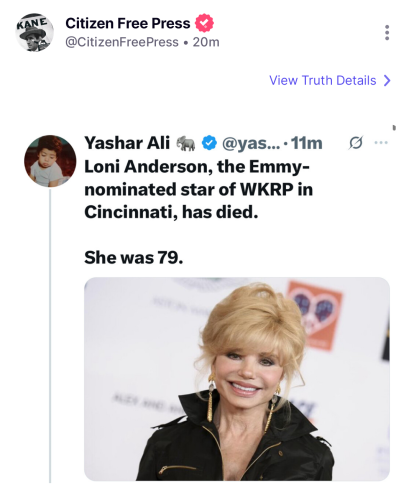
Task: Open the vertical three-dot post options menu
Action: click(387, 32)
